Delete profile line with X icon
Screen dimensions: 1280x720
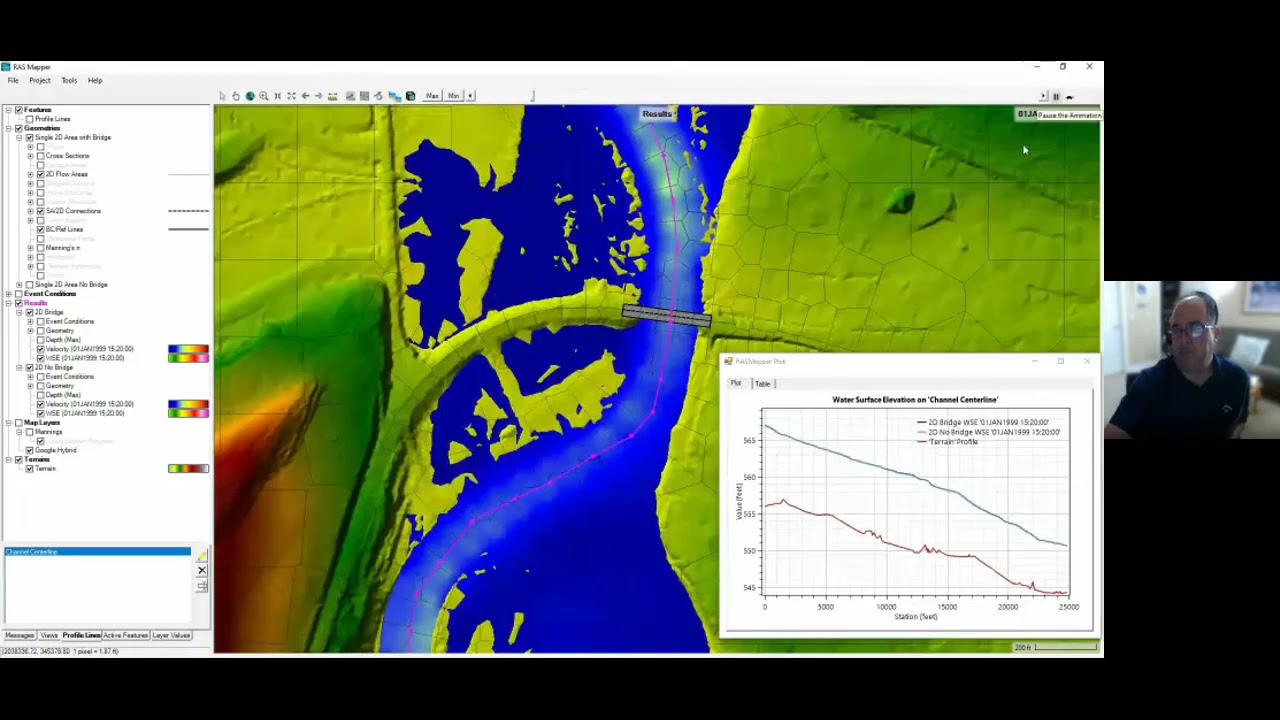click(x=202, y=570)
